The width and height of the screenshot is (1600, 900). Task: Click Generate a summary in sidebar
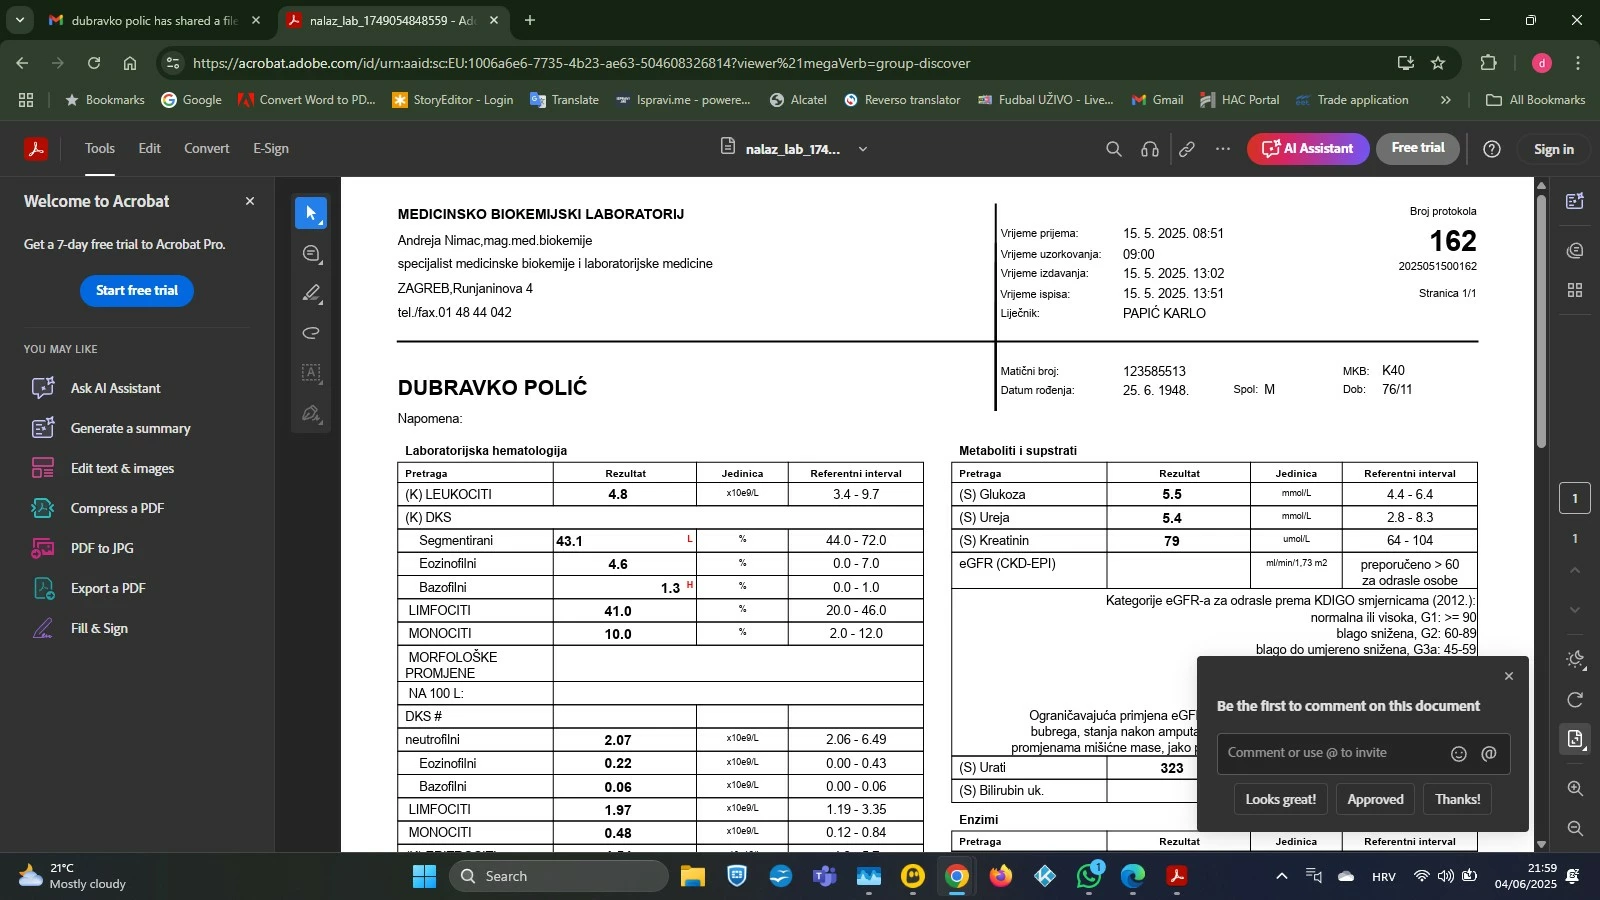[x=130, y=428]
